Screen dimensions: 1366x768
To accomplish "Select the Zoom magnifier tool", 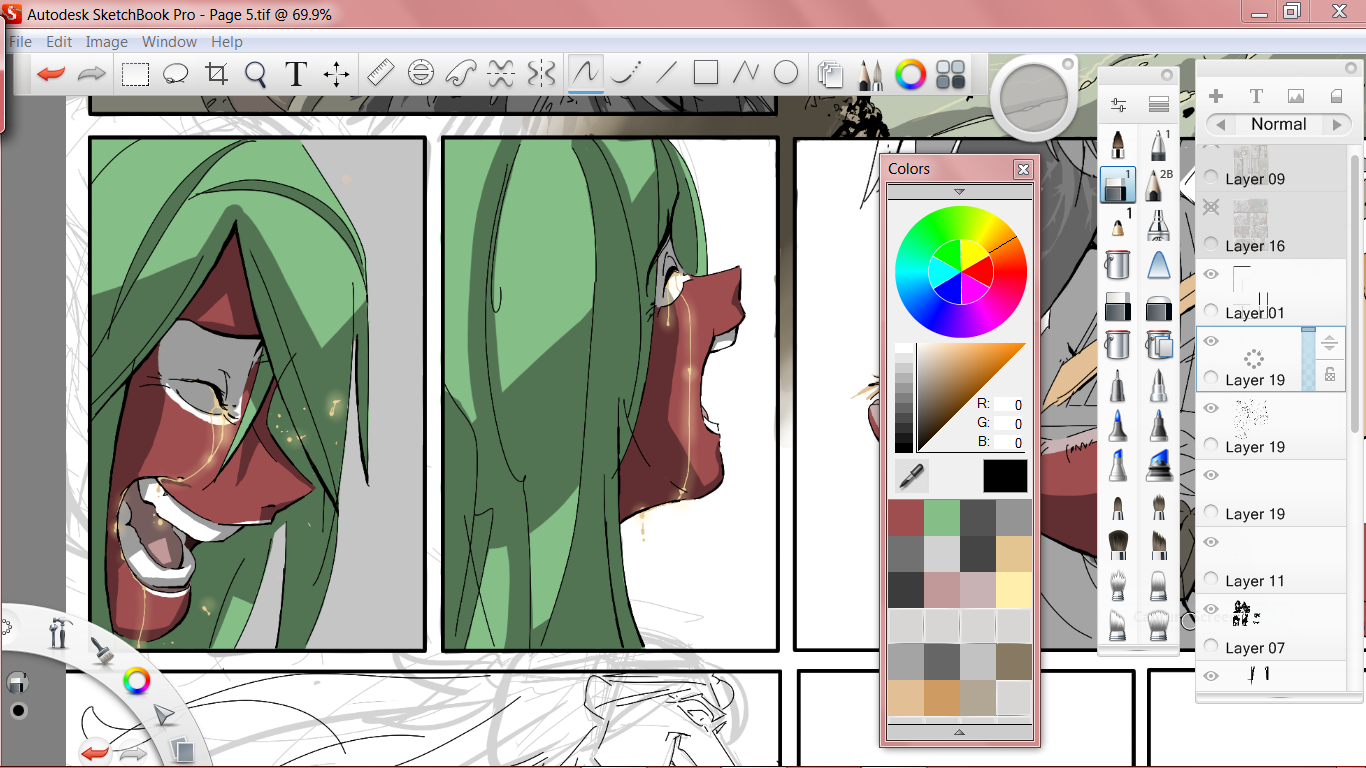I will click(x=256, y=75).
